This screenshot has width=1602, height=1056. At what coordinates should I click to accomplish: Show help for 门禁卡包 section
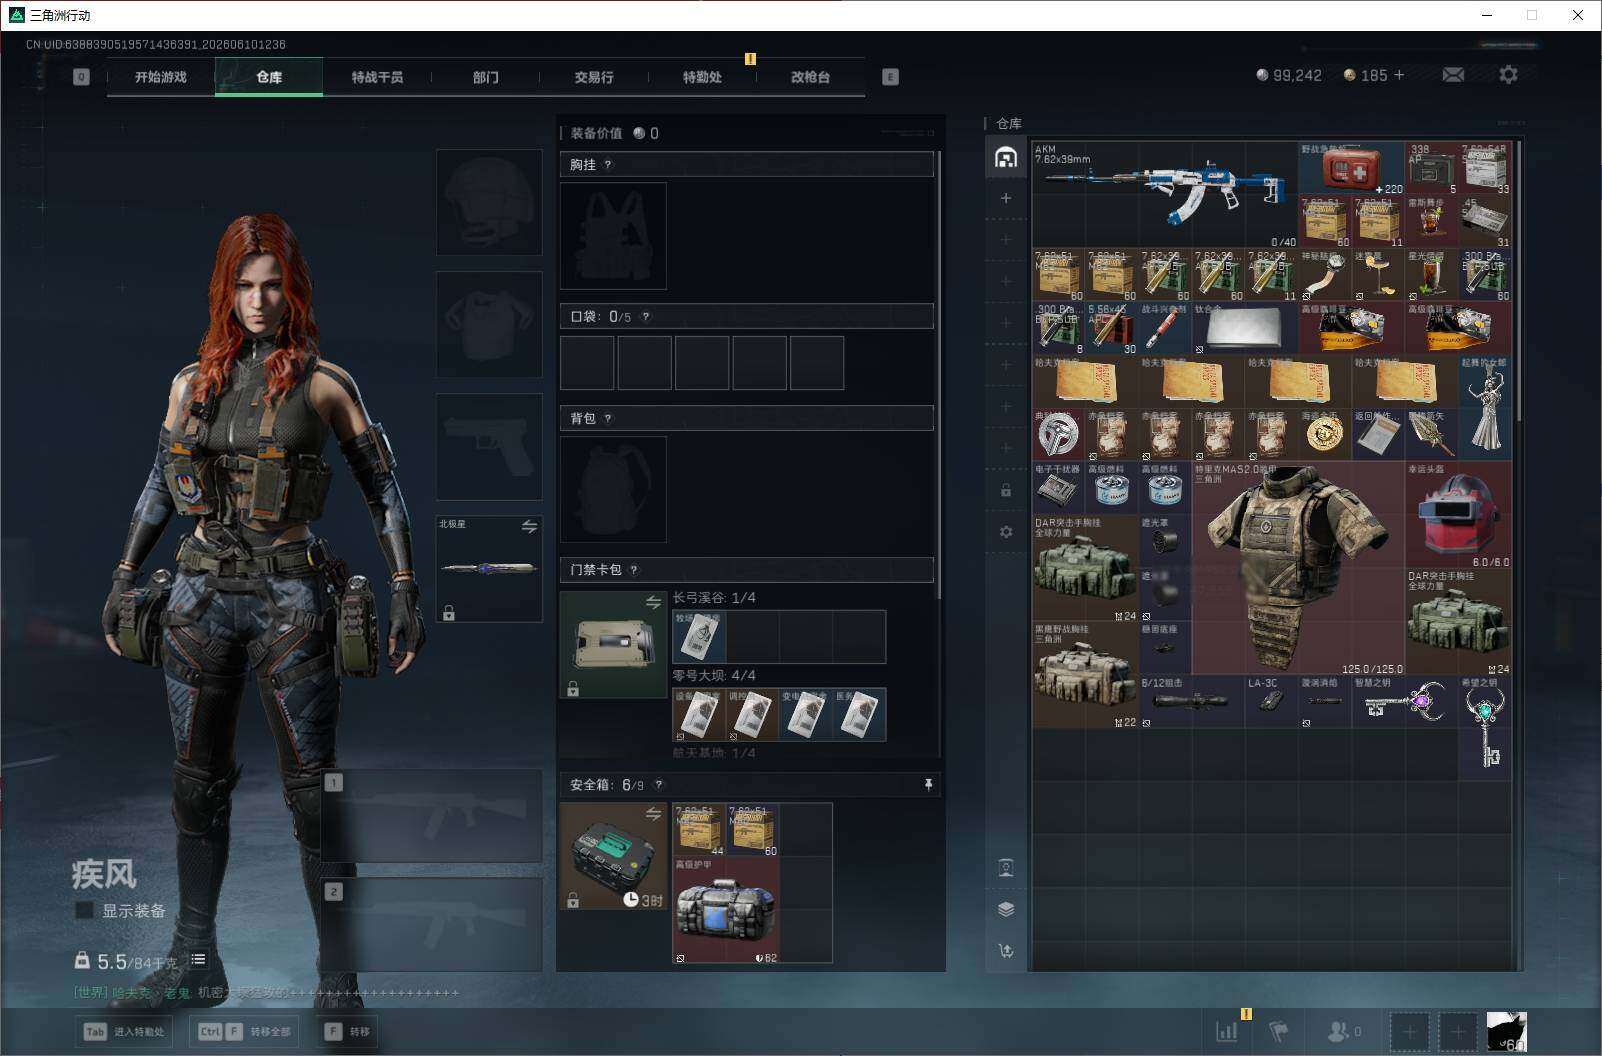(633, 570)
